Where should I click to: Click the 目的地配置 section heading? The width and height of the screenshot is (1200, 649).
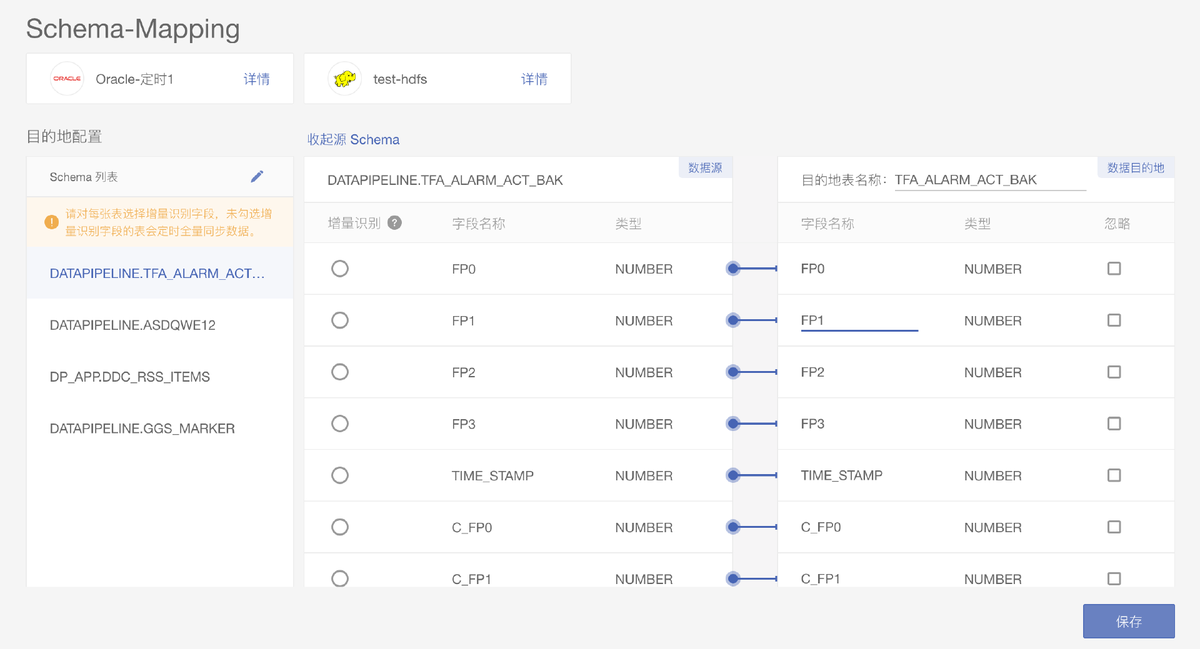click(x=64, y=136)
